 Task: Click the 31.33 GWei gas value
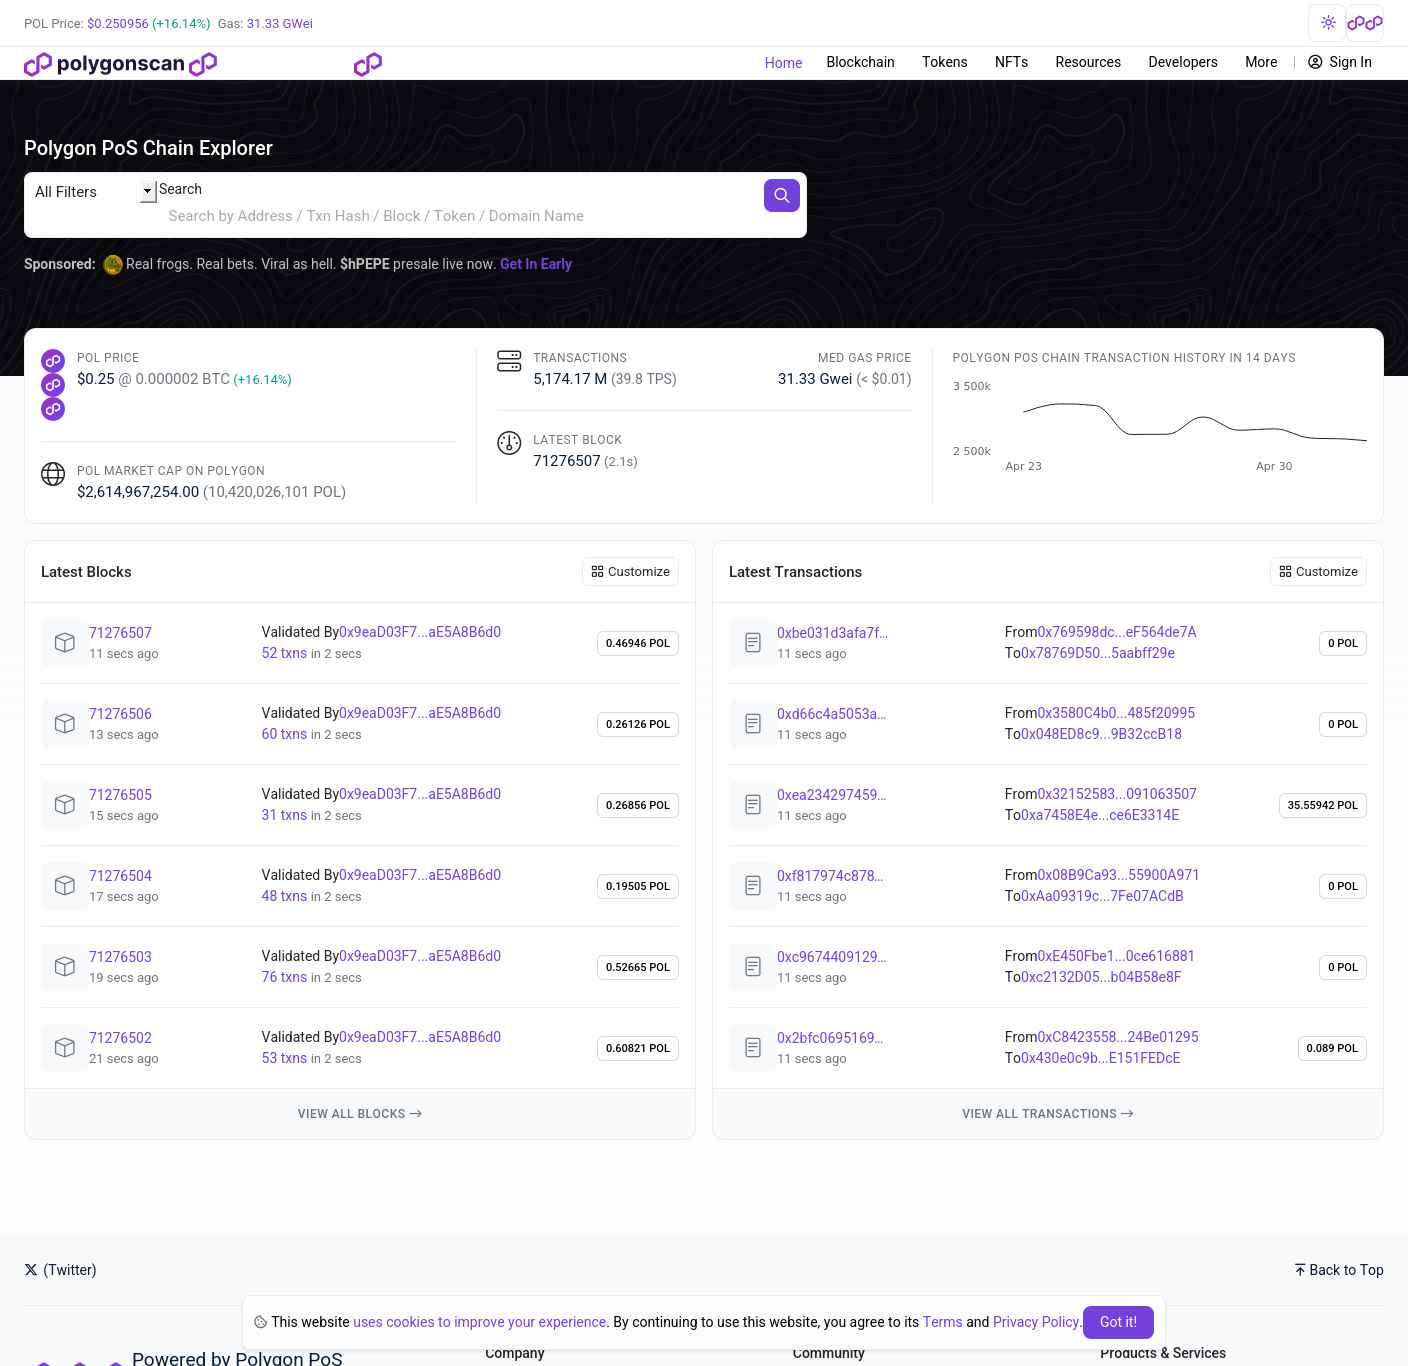click(x=279, y=23)
